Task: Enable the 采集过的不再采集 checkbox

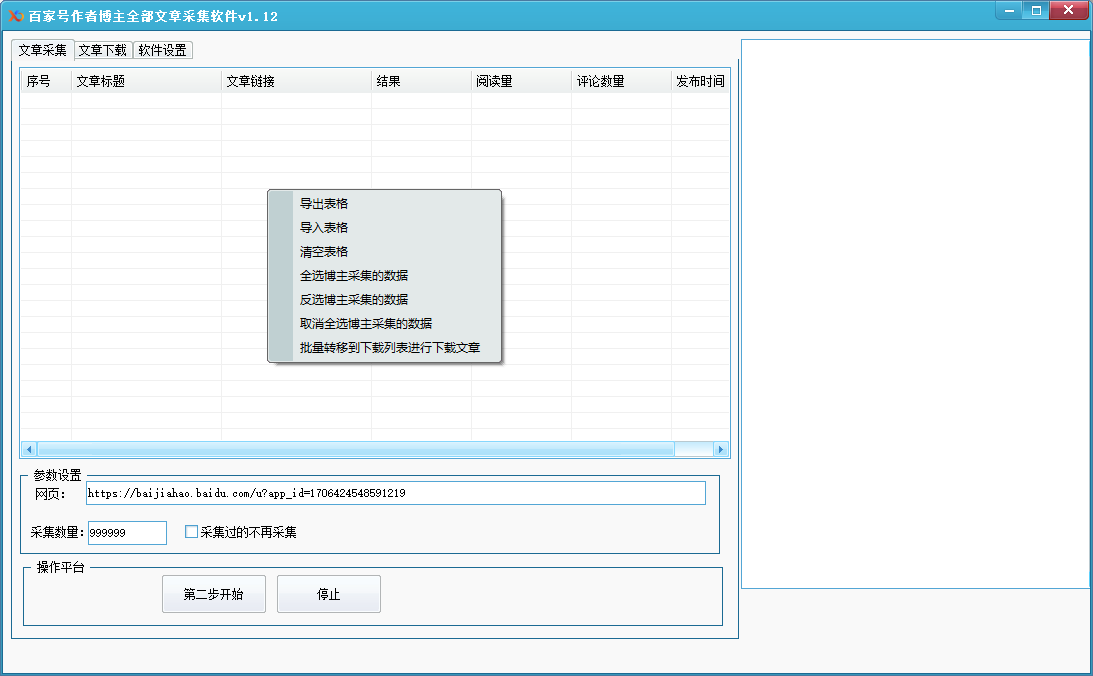Action: [x=191, y=532]
